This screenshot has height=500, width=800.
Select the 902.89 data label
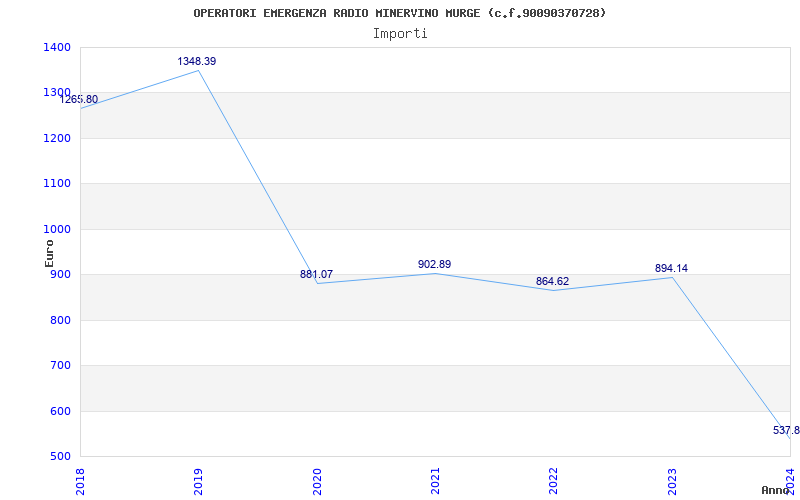coord(434,264)
